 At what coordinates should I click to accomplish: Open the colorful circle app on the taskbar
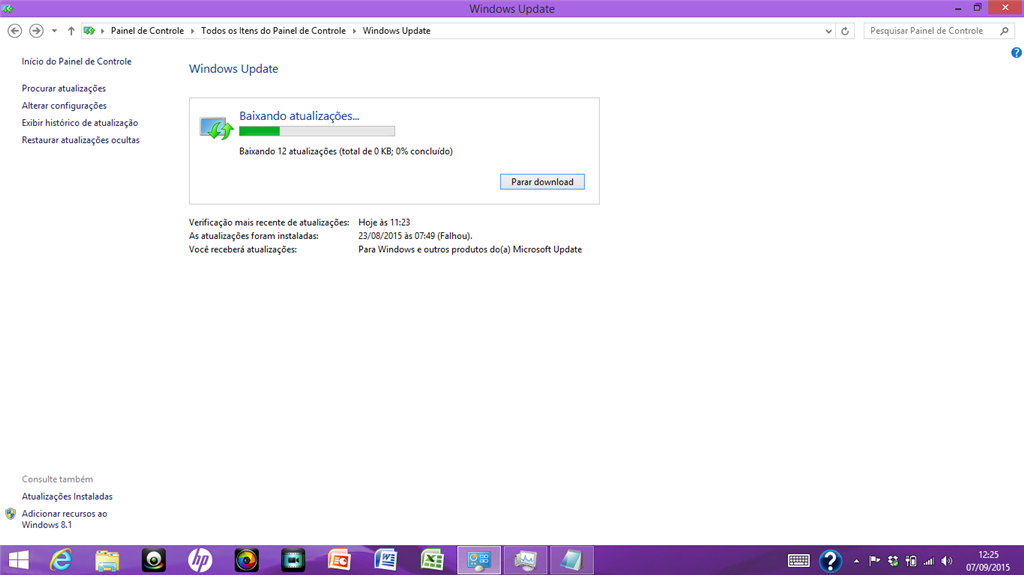pyautogui.click(x=246, y=560)
